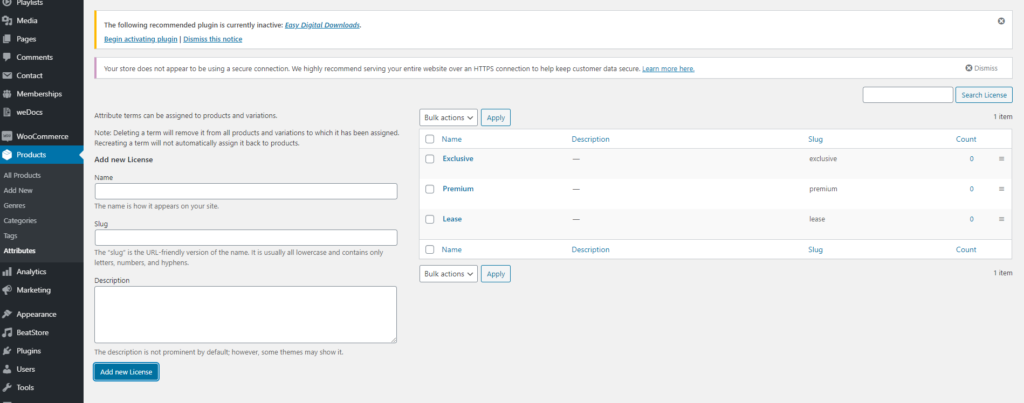Click the Appearance paintbrush icon
The image size is (1024, 403).
click(x=7, y=314)
